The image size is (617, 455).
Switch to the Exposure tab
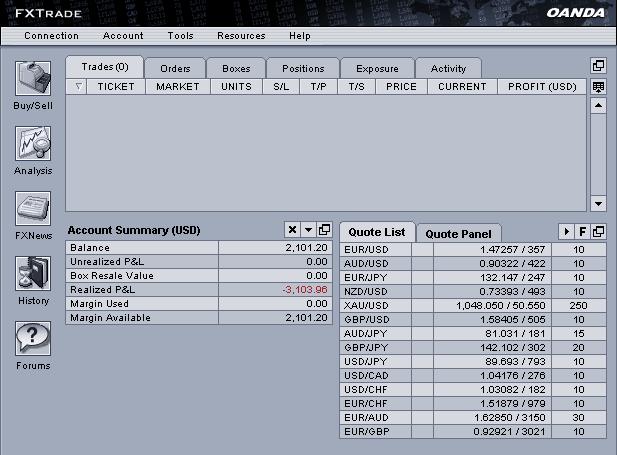377,68
